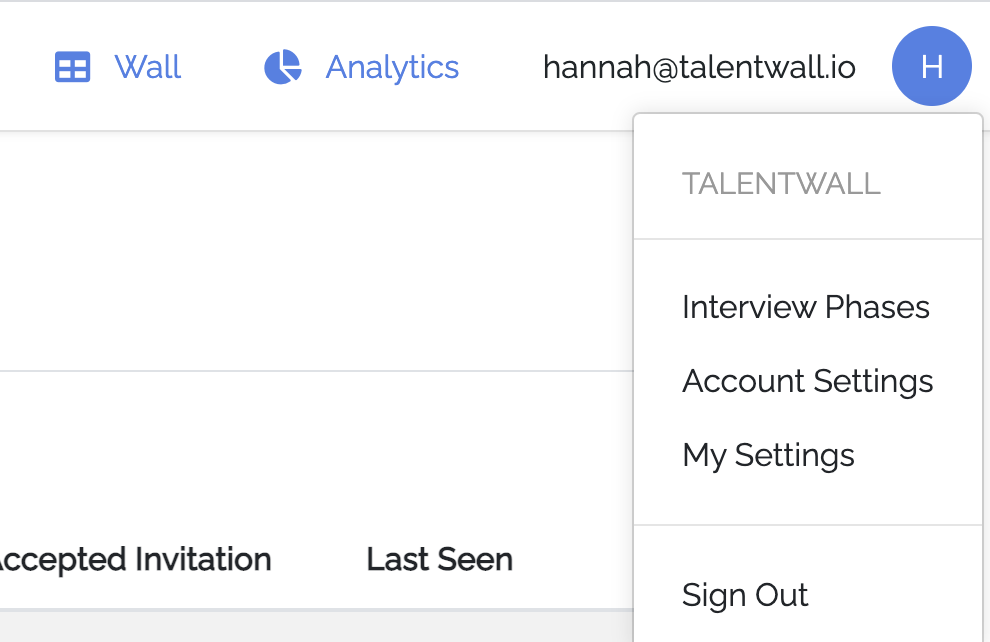Sort by the Last Seen column header

439,560
